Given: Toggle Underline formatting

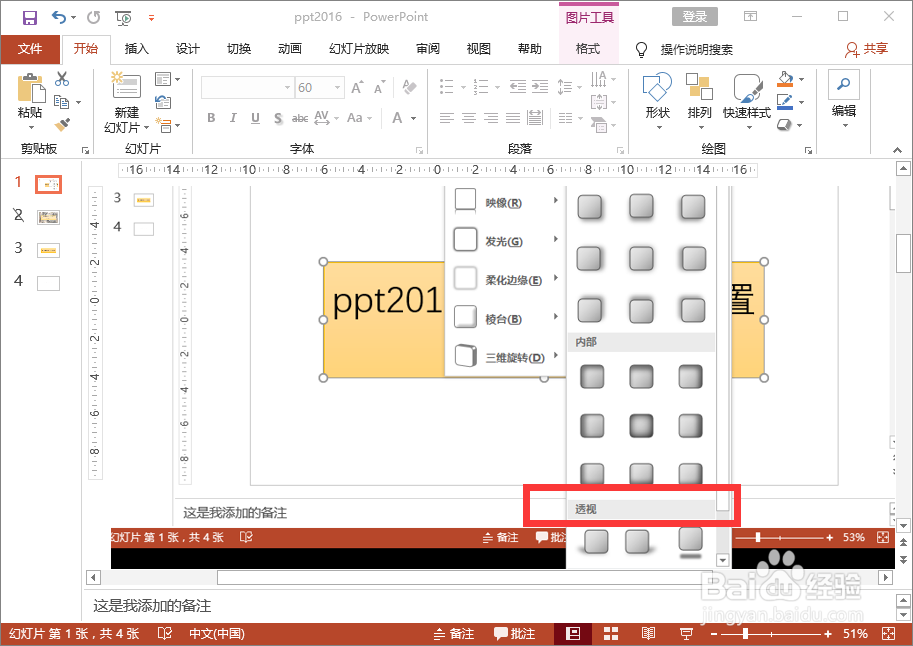Looking at the screenshot, I should (255, 118).
